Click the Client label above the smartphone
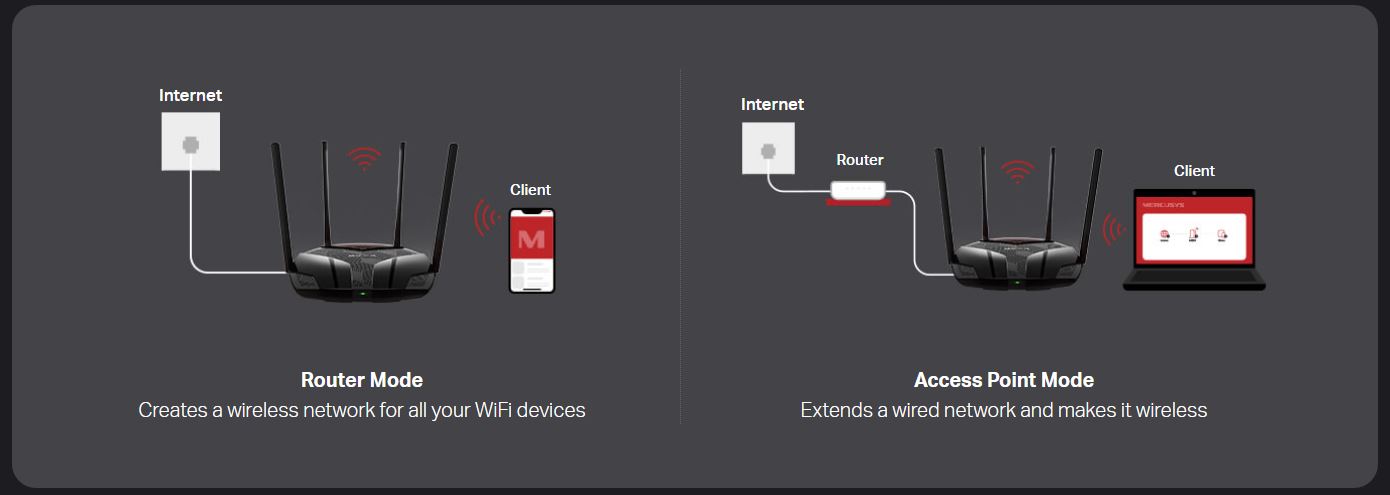This screenshot has height=495, width=1390. click(530, 189)
